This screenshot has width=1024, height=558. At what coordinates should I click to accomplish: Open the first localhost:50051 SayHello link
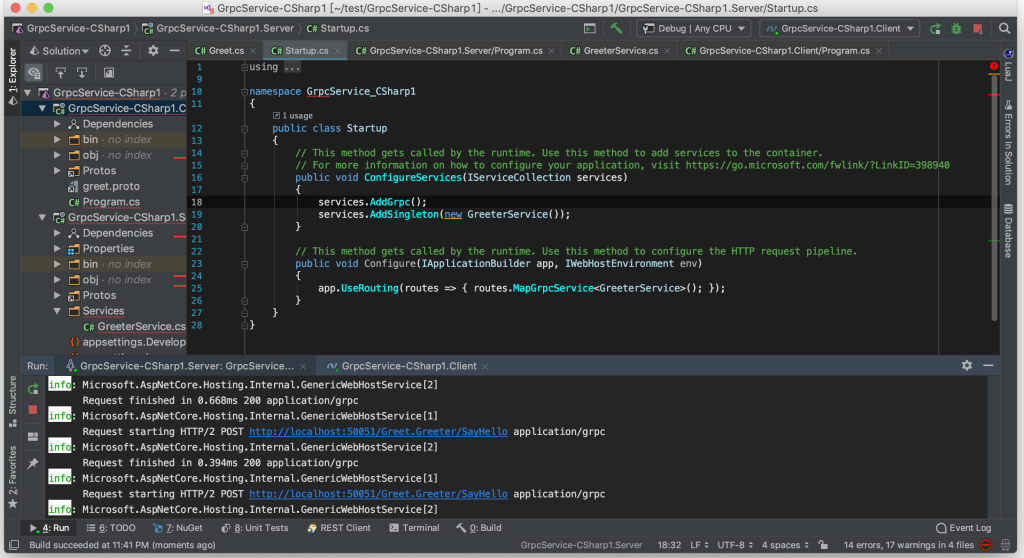coord(378,431)
